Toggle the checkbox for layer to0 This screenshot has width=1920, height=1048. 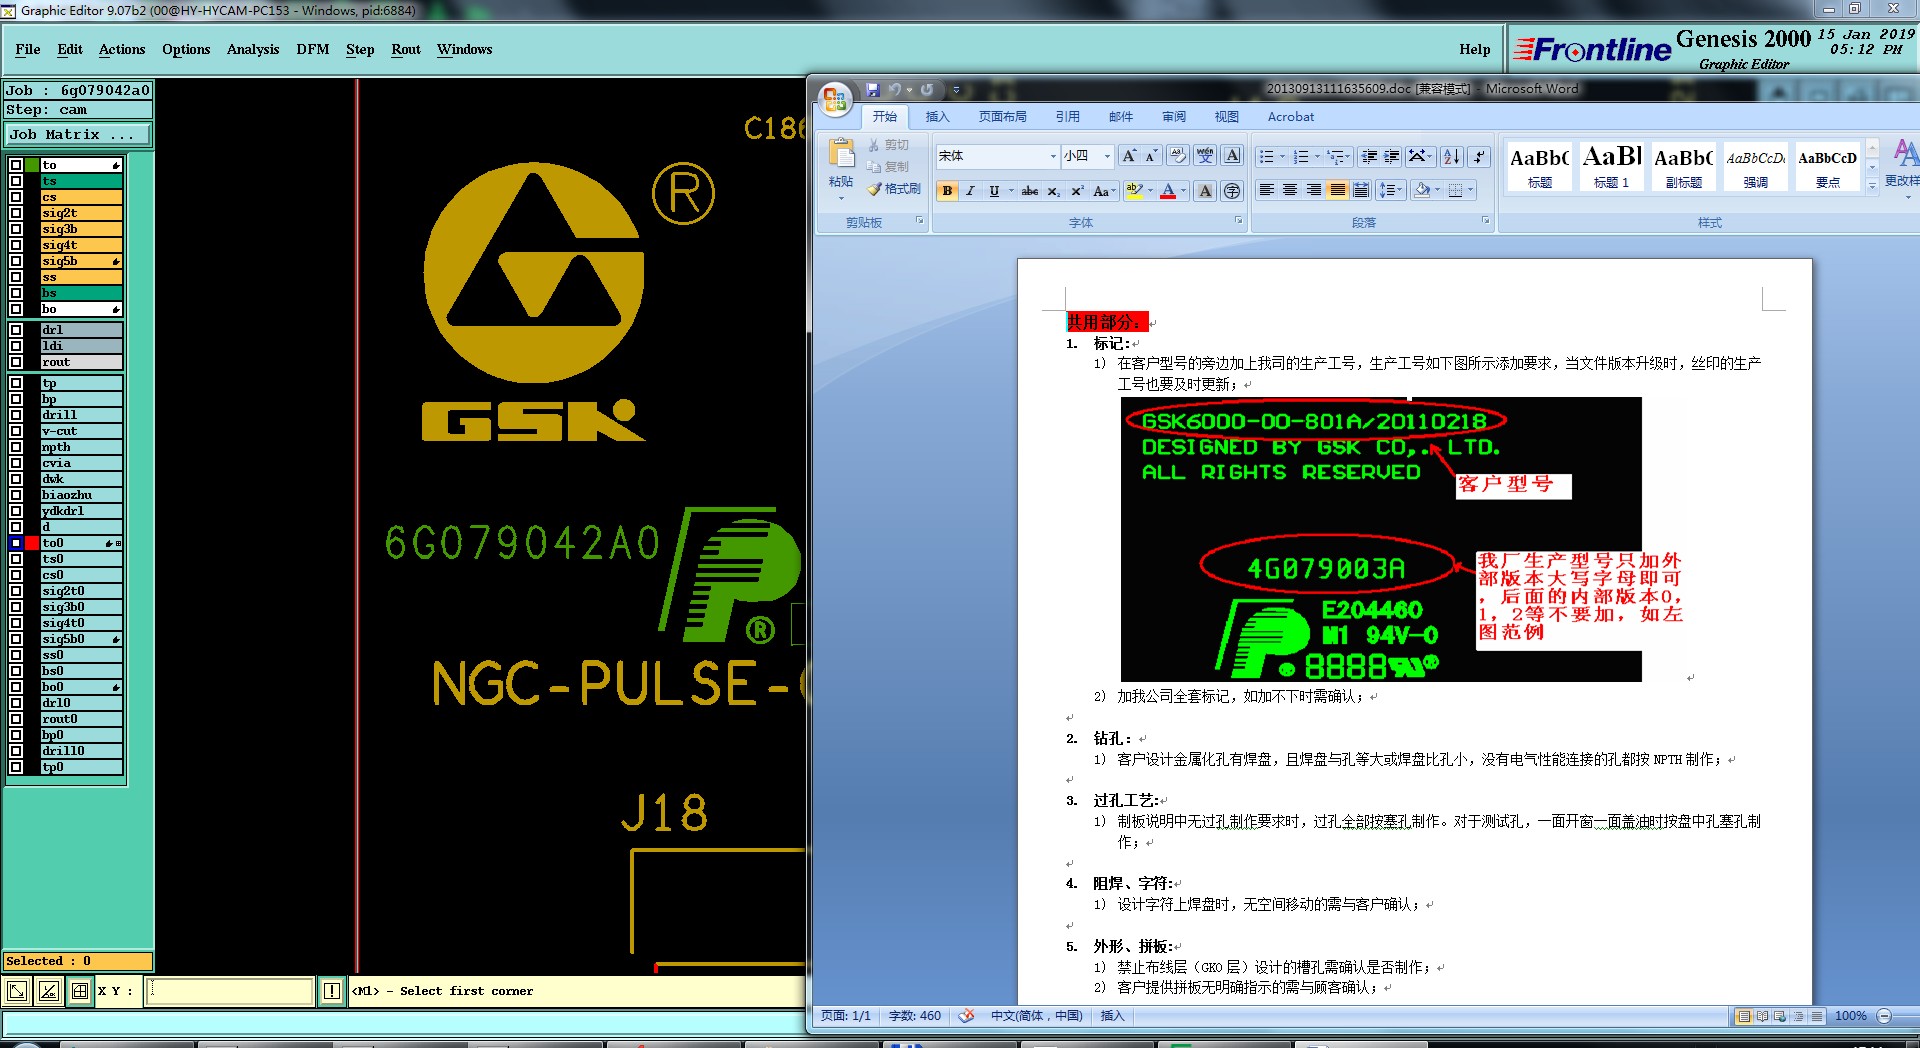coord(16,543)
